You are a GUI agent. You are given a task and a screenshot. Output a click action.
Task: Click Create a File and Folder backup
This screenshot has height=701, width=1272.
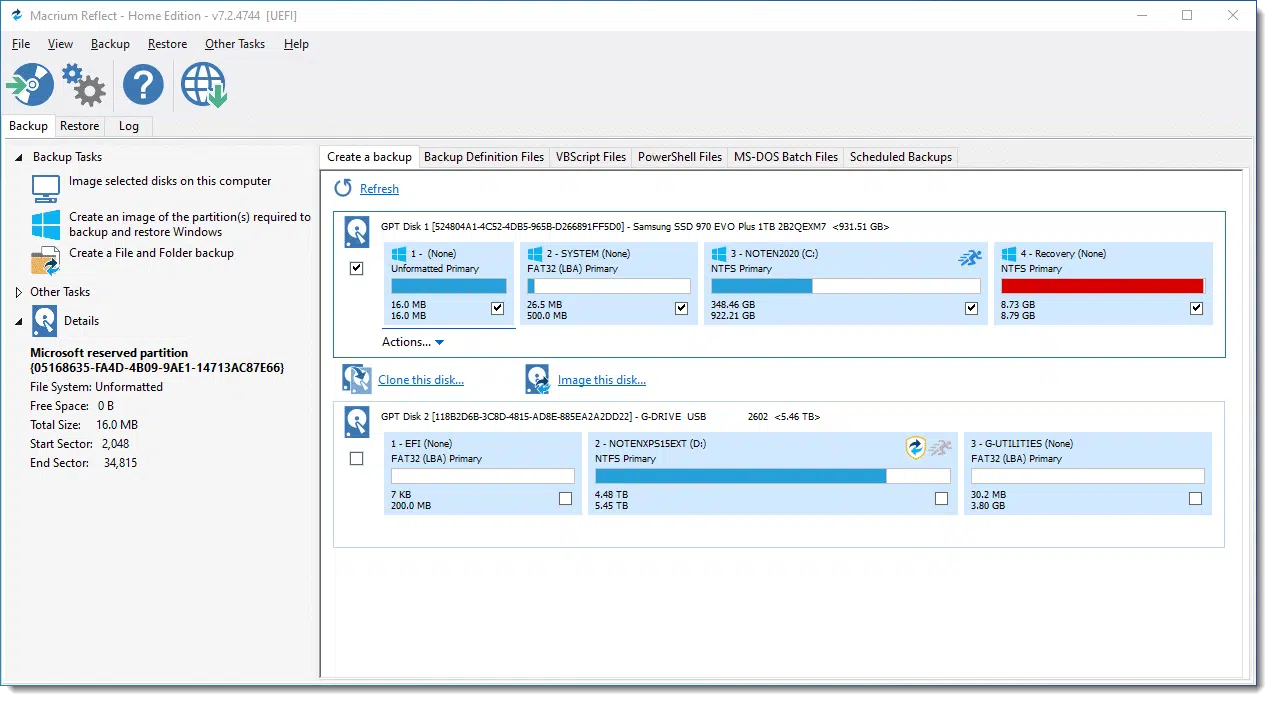coord(151,253)
